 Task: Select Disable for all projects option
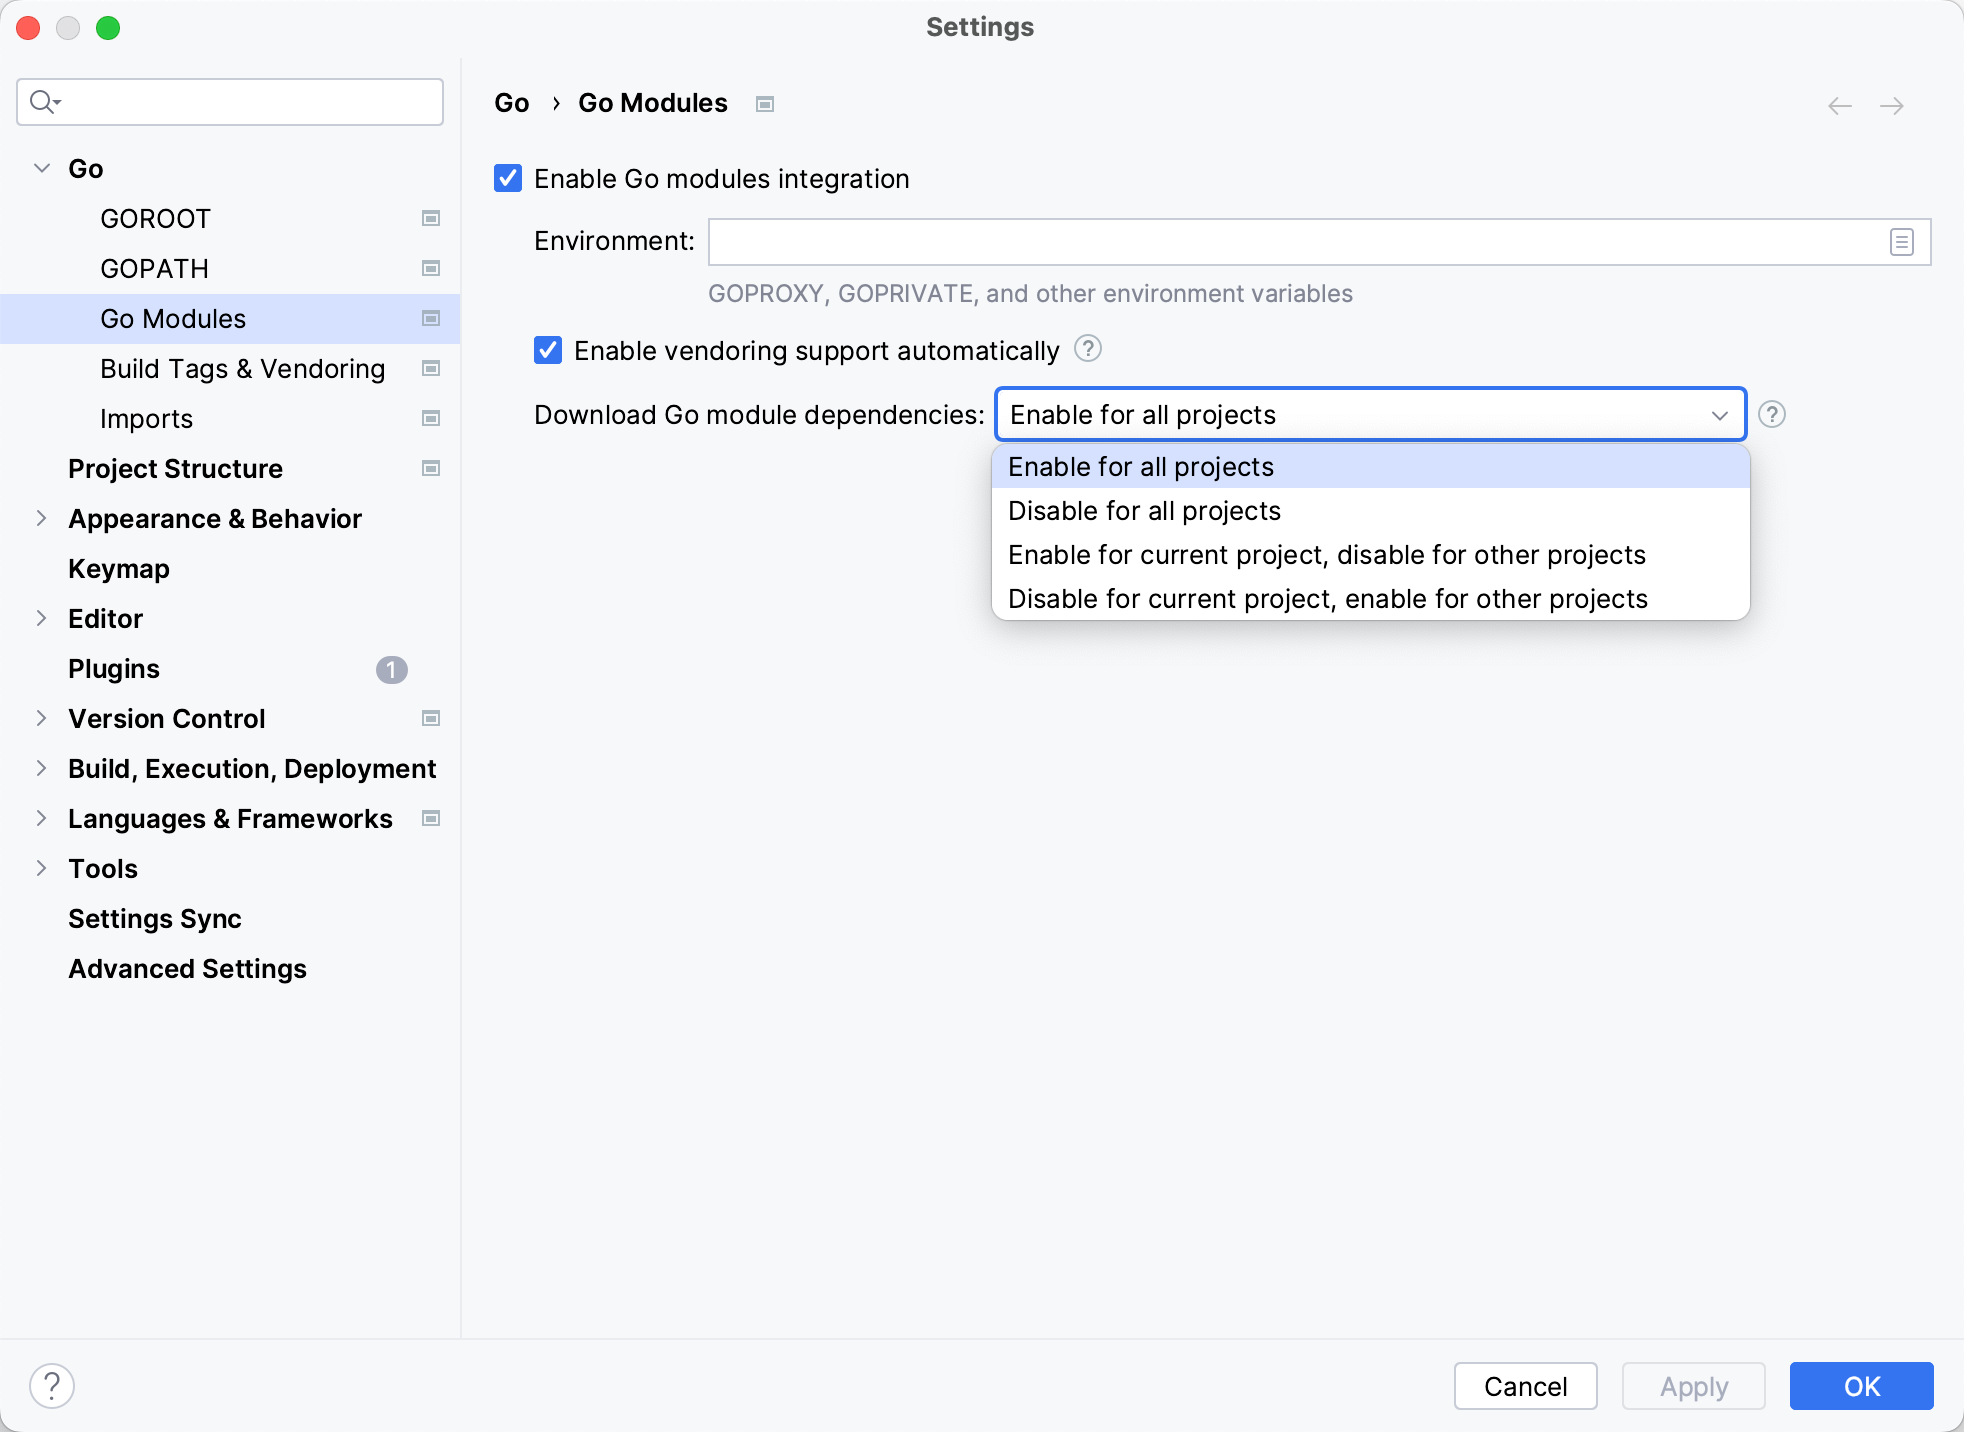pos(1144,511)
